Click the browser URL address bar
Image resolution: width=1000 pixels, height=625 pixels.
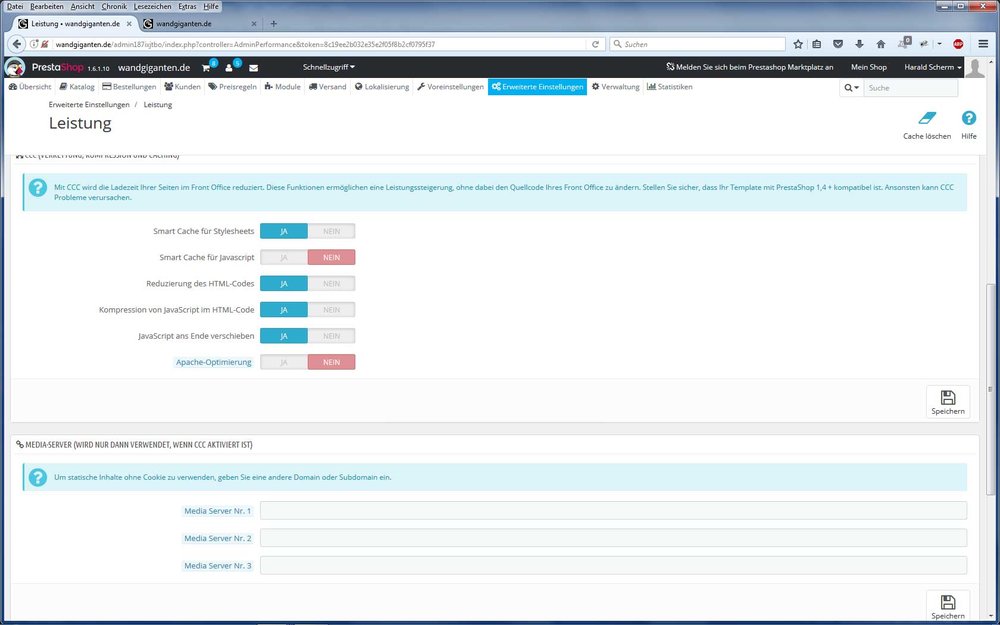pyautogui.click(x=319, y=44)
